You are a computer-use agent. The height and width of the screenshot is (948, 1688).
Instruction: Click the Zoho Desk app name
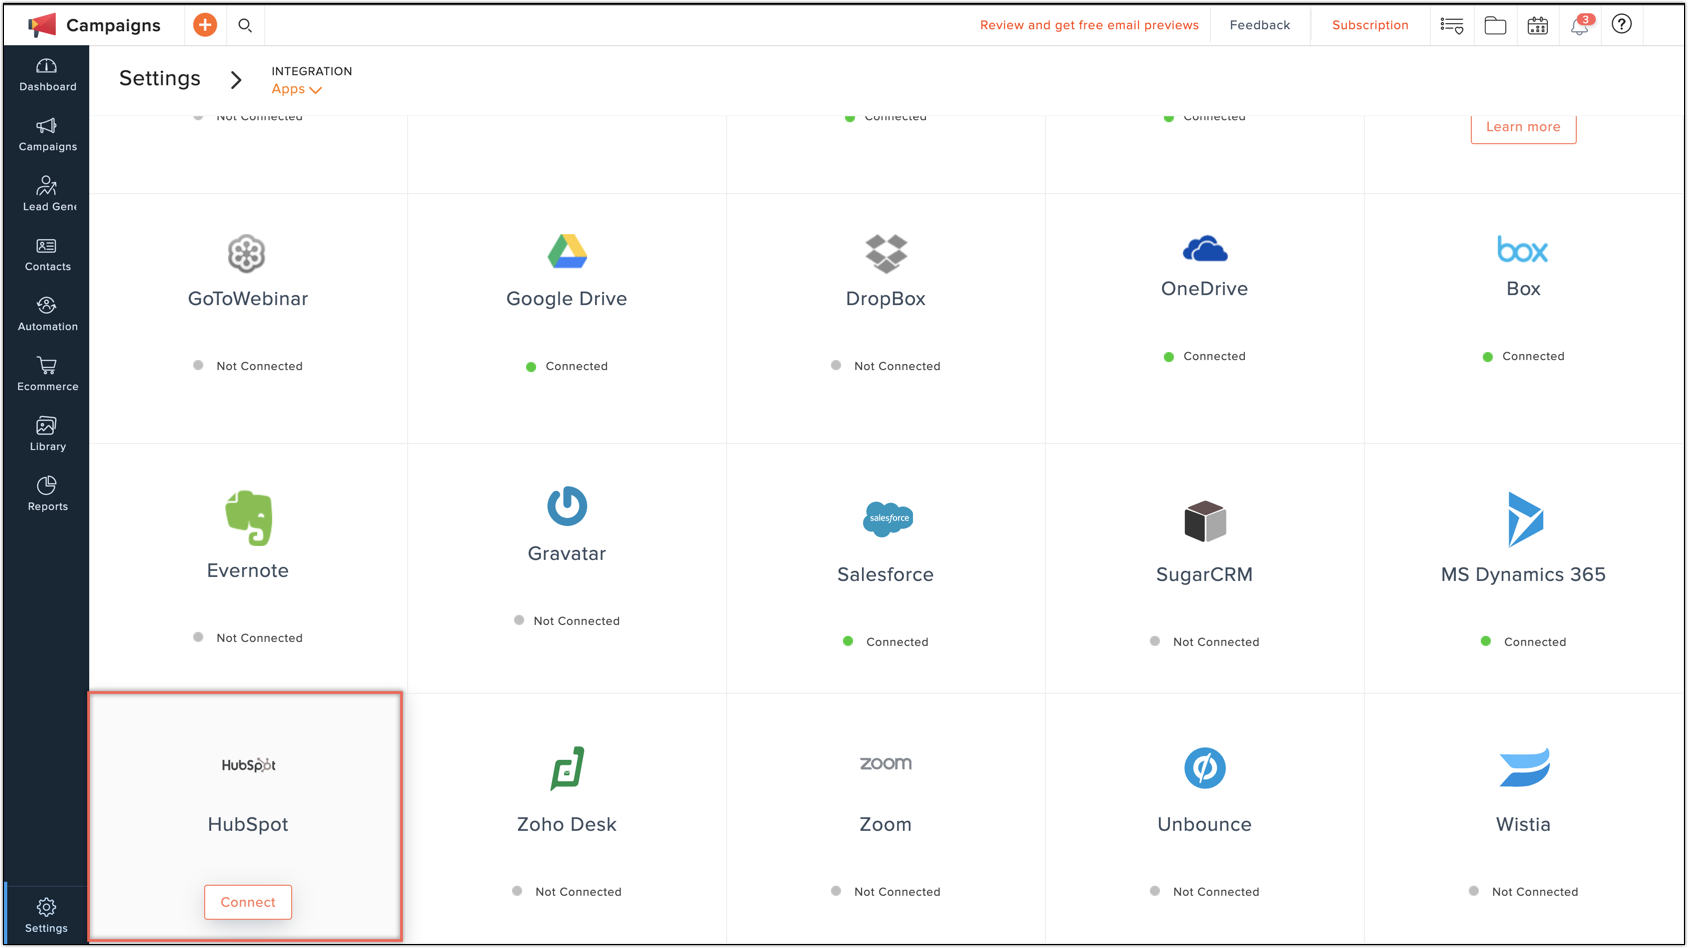point(567,824)
